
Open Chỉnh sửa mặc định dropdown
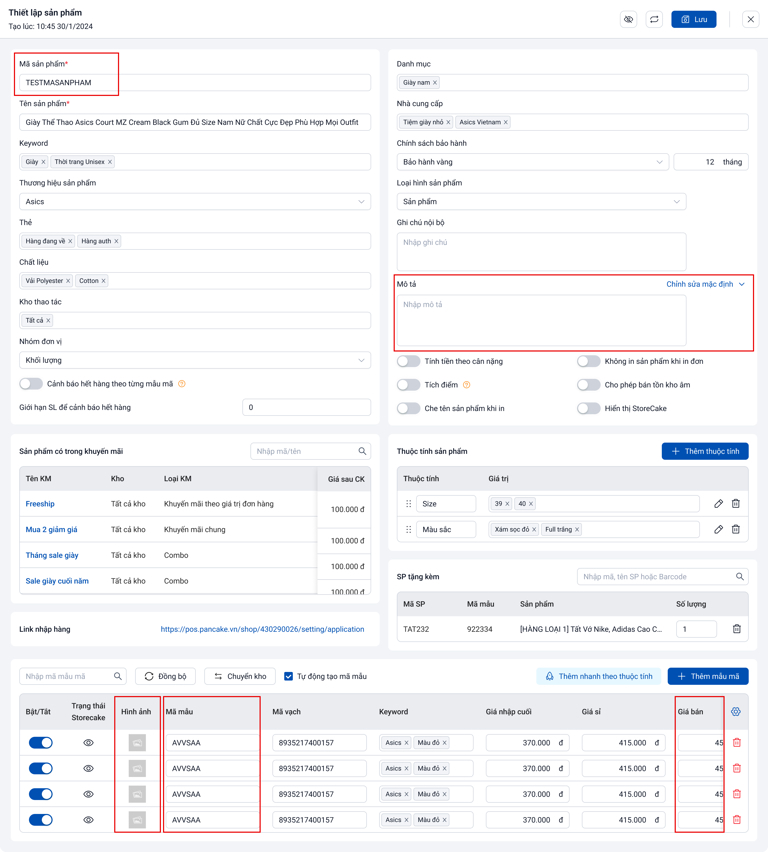click(706, 285)
